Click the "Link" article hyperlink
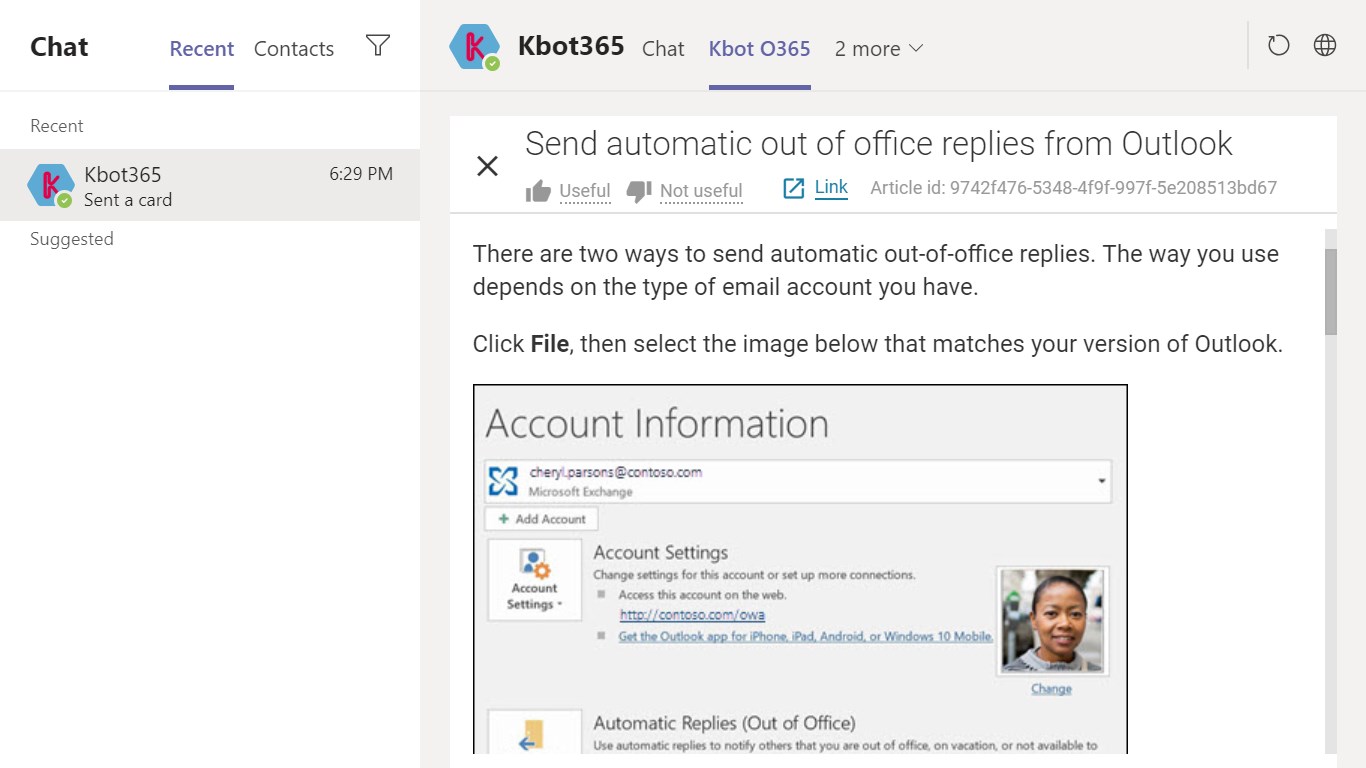 [x=831, y=187]
